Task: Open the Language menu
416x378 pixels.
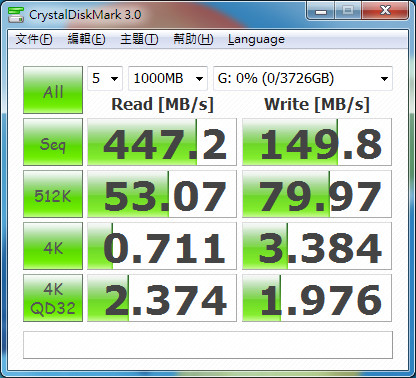Action: 256,39
